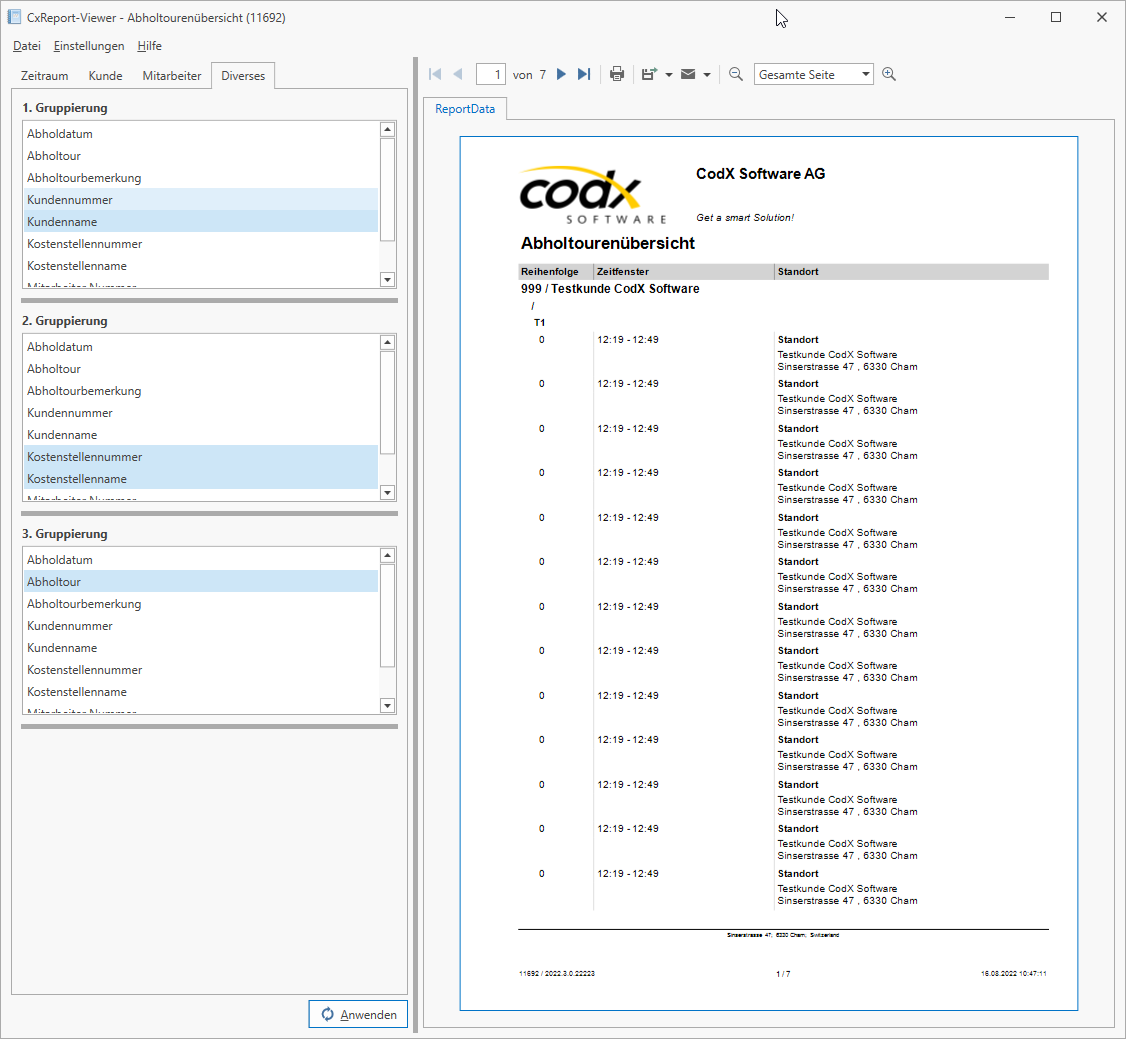
Task: Open the Datei menu
Action: pos(26,45)
